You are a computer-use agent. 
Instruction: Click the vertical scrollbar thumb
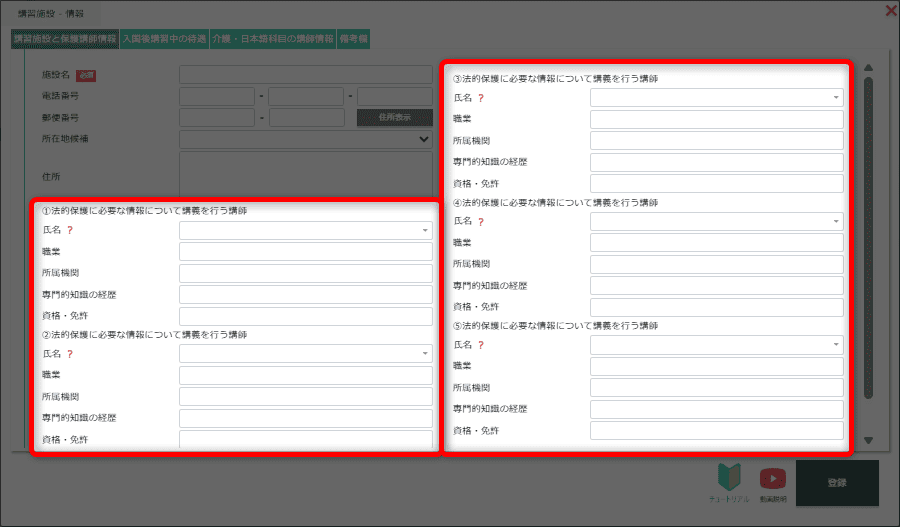point(868,238)
